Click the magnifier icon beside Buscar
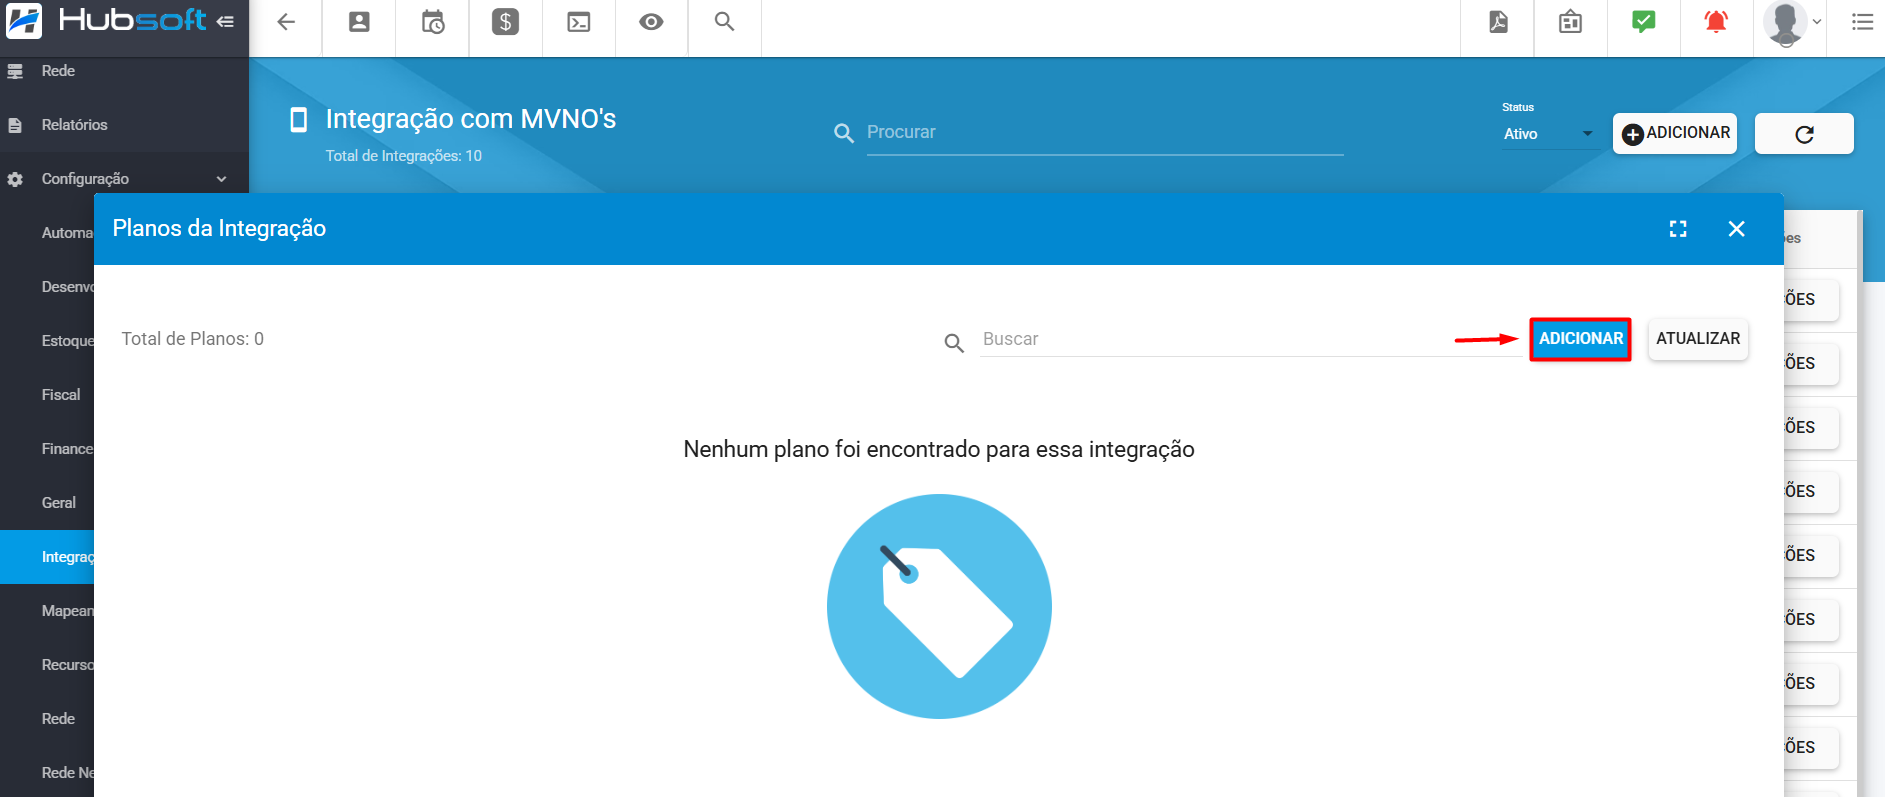Viewport: 1885px width, 797px height. (x=955, y=343)
